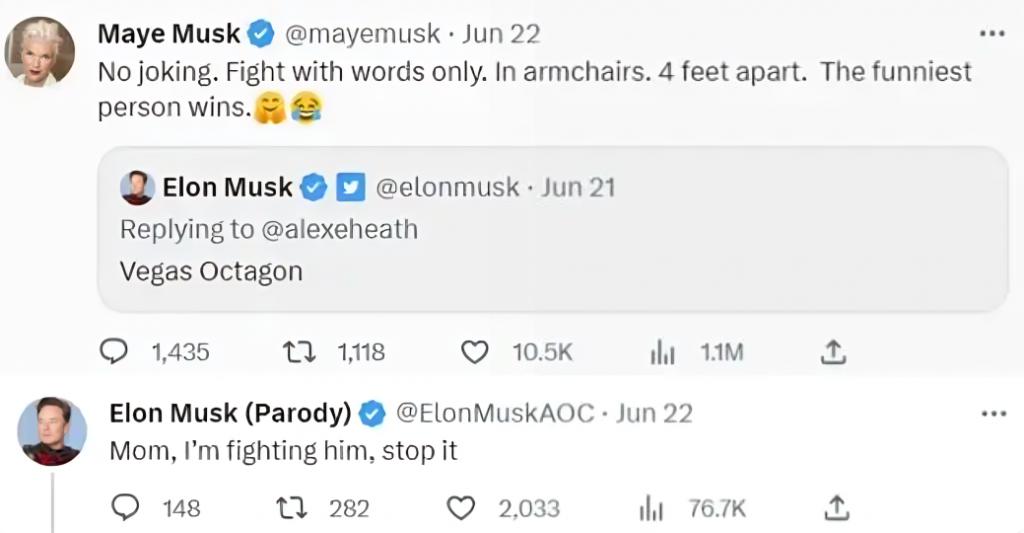Screen dimensions: 1024x533
Task: Reply to the Elon Musk (Parody) tweet
Action: pos(125,508)
